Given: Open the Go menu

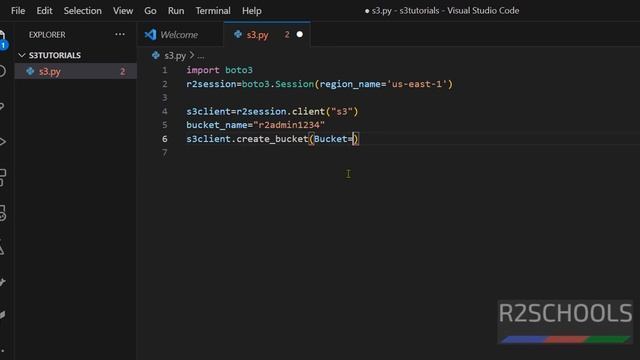Looking at the screenshot, I should (150, 11).
